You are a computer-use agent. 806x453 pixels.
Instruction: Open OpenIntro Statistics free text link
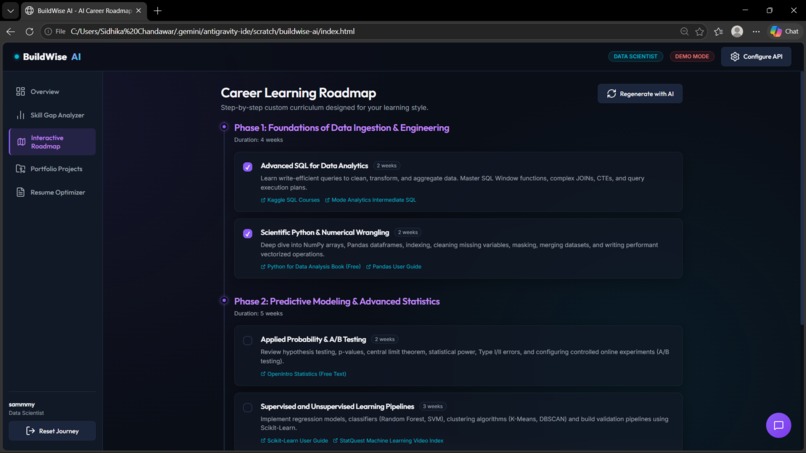303,374
